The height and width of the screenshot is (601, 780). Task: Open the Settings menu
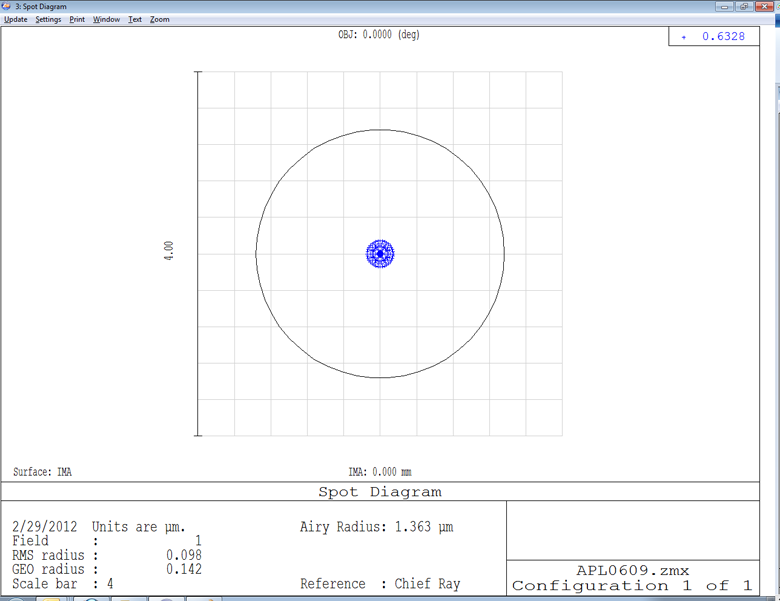click(48, 20)
